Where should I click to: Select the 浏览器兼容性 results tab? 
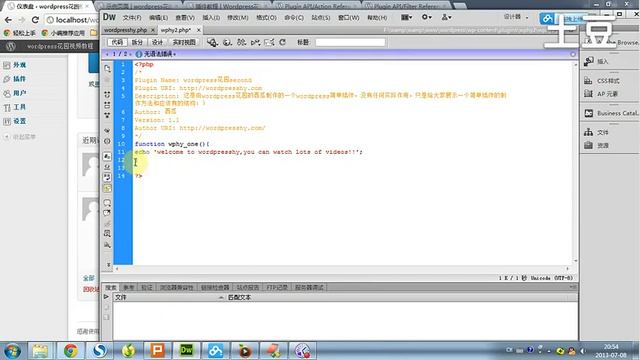[x=176, y=287]
